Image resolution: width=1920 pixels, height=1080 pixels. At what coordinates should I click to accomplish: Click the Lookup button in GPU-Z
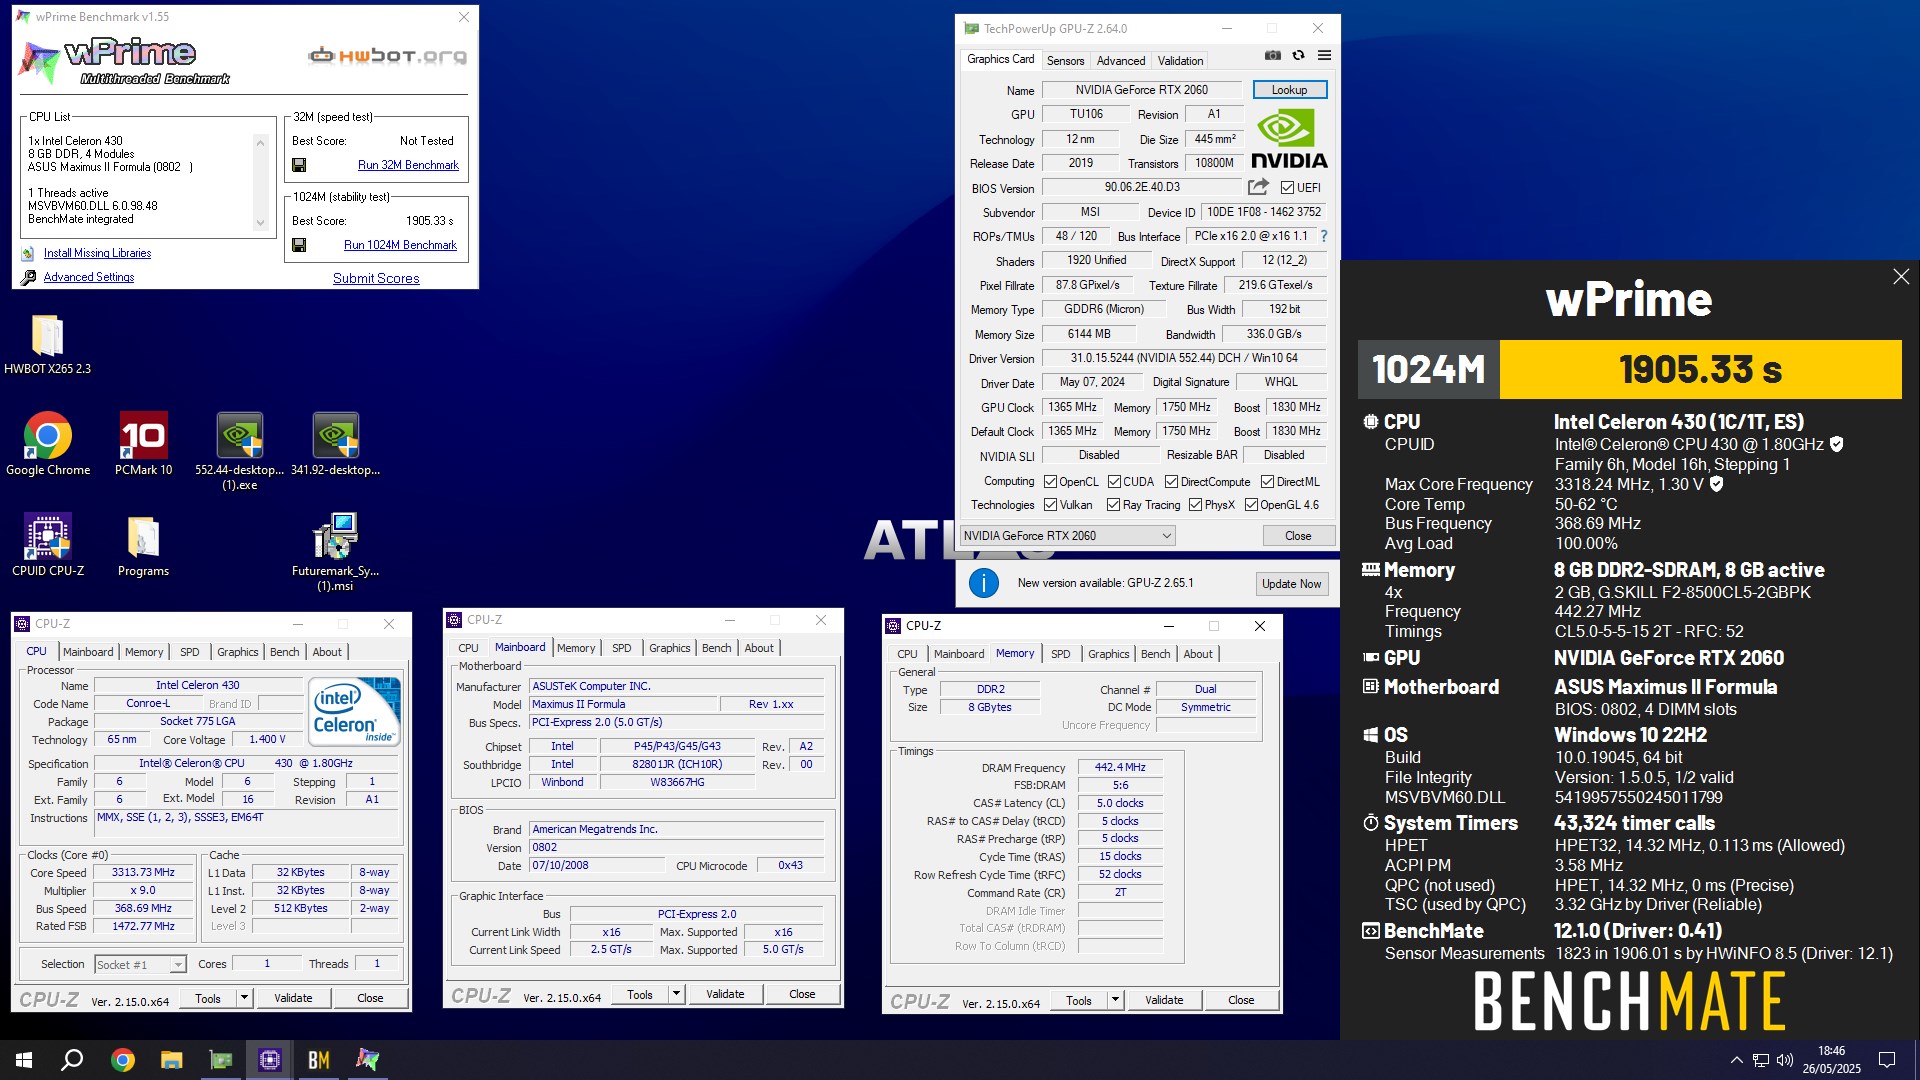pyautogui.click(x=1289, y=90)
